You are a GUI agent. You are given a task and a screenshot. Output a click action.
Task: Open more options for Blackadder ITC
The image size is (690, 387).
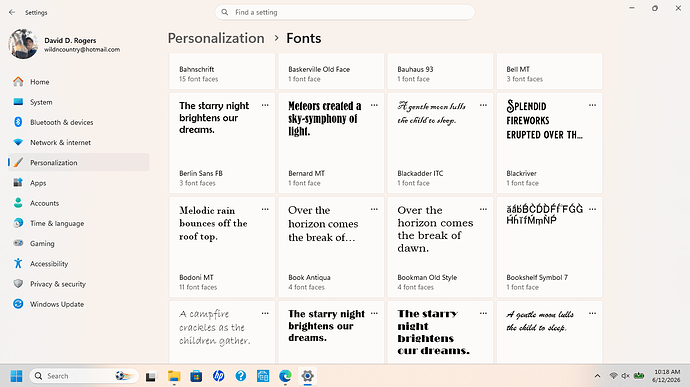point(483,105)
